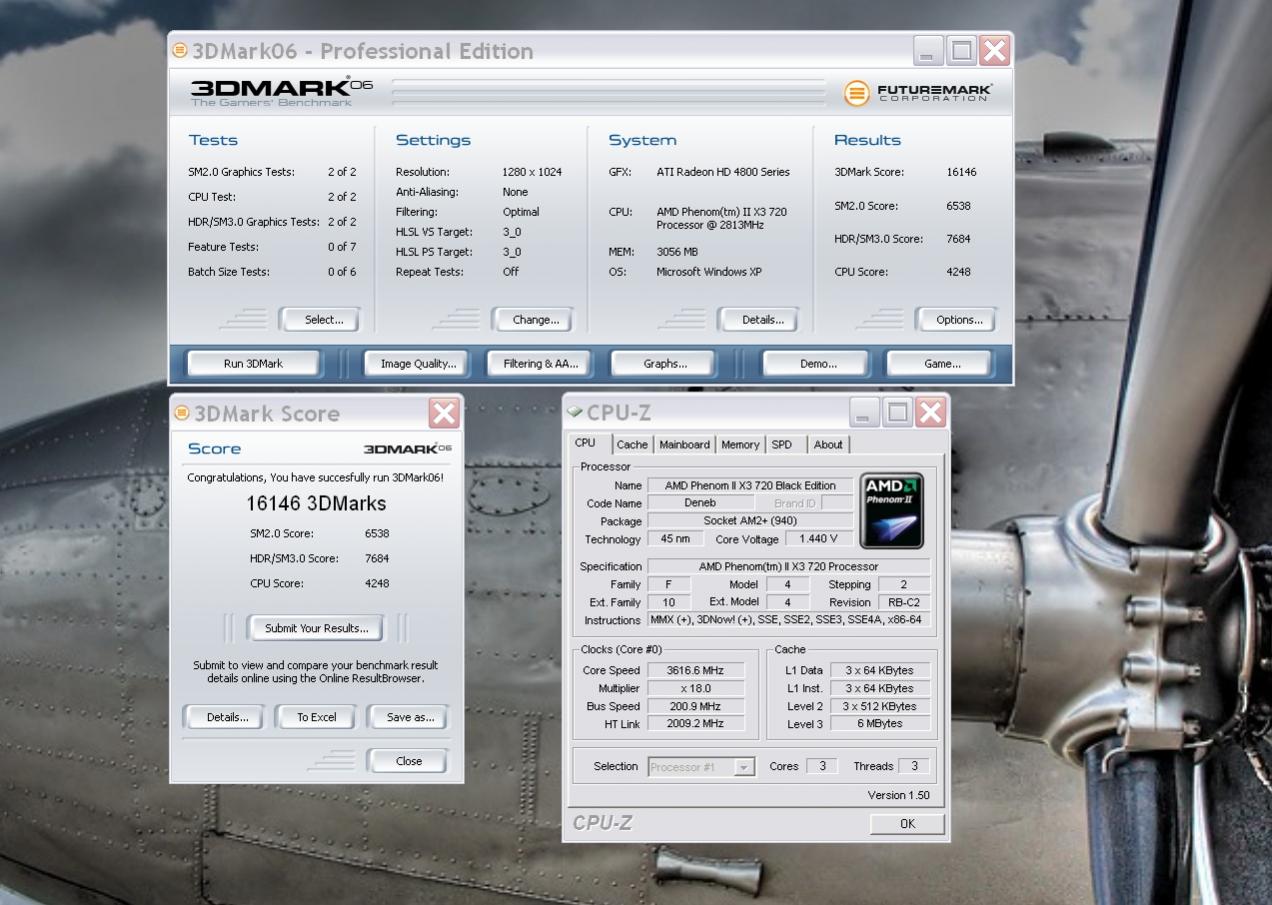Viewport: 1272px width, 905px height.
Task: Click the Instructions field in CPU-Z
Action: point(789,620)
